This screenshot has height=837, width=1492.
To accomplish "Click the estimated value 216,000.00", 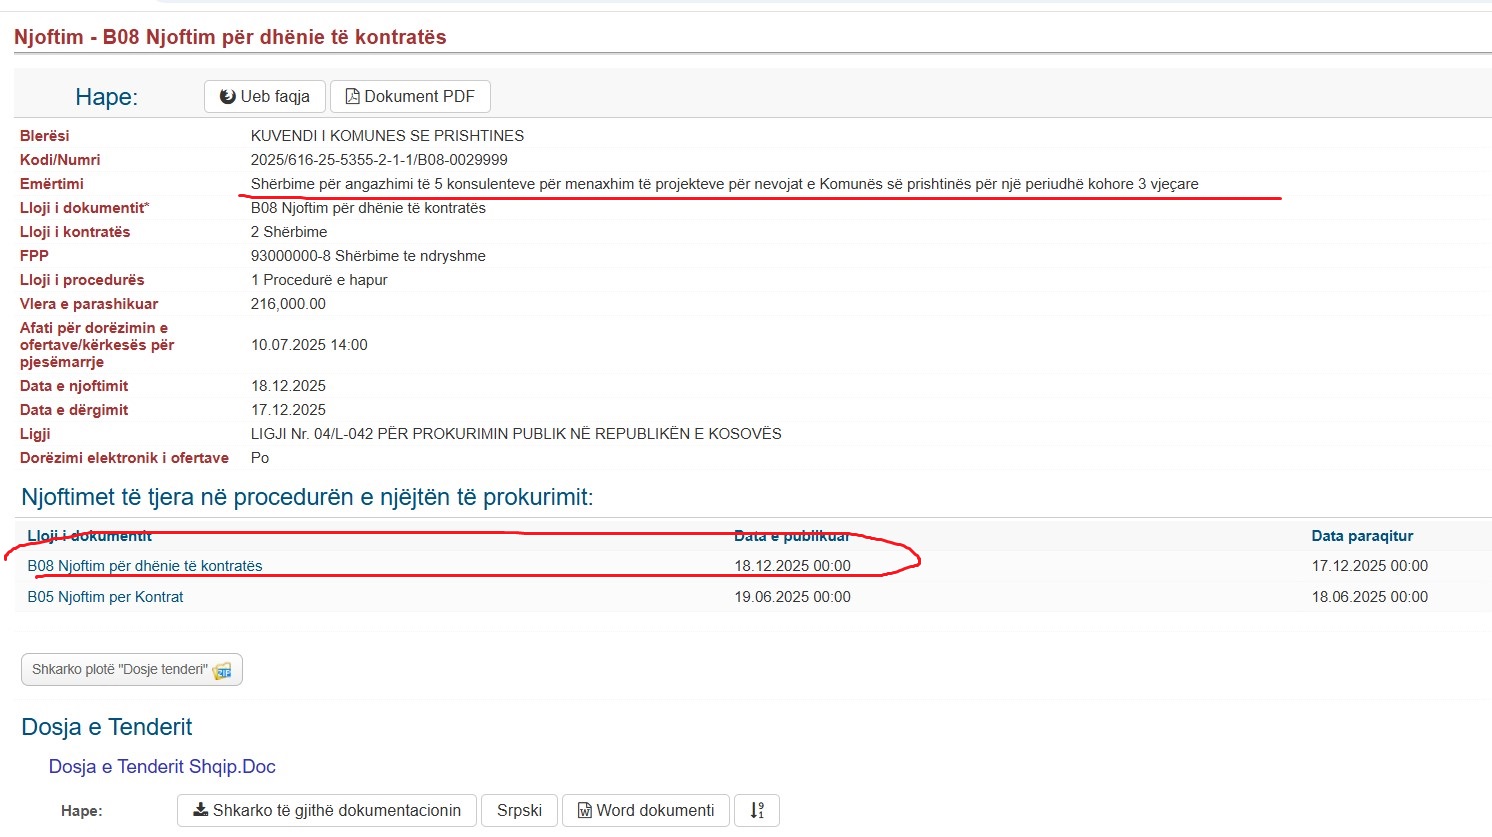I will (288, 304).
